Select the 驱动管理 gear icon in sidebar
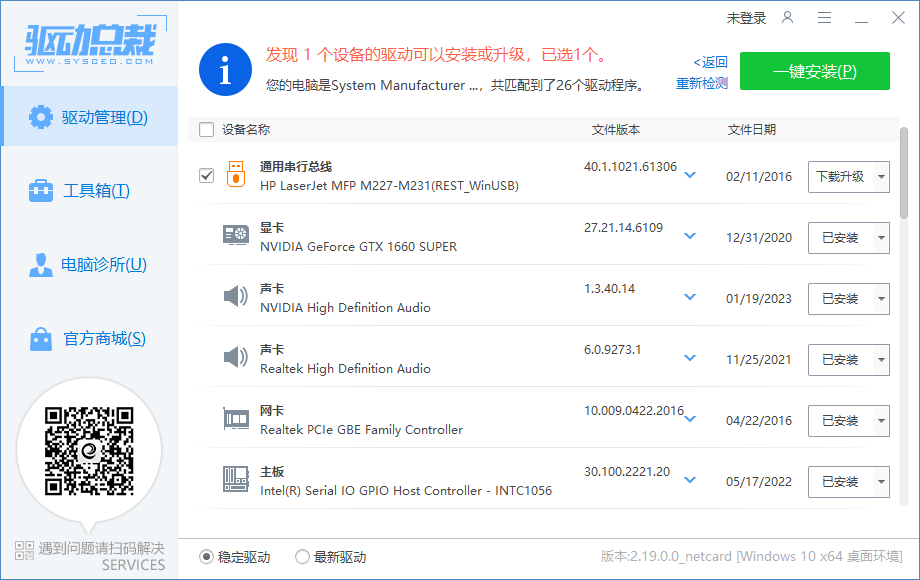Screen dimensions: 920x580 coord(40,117)
